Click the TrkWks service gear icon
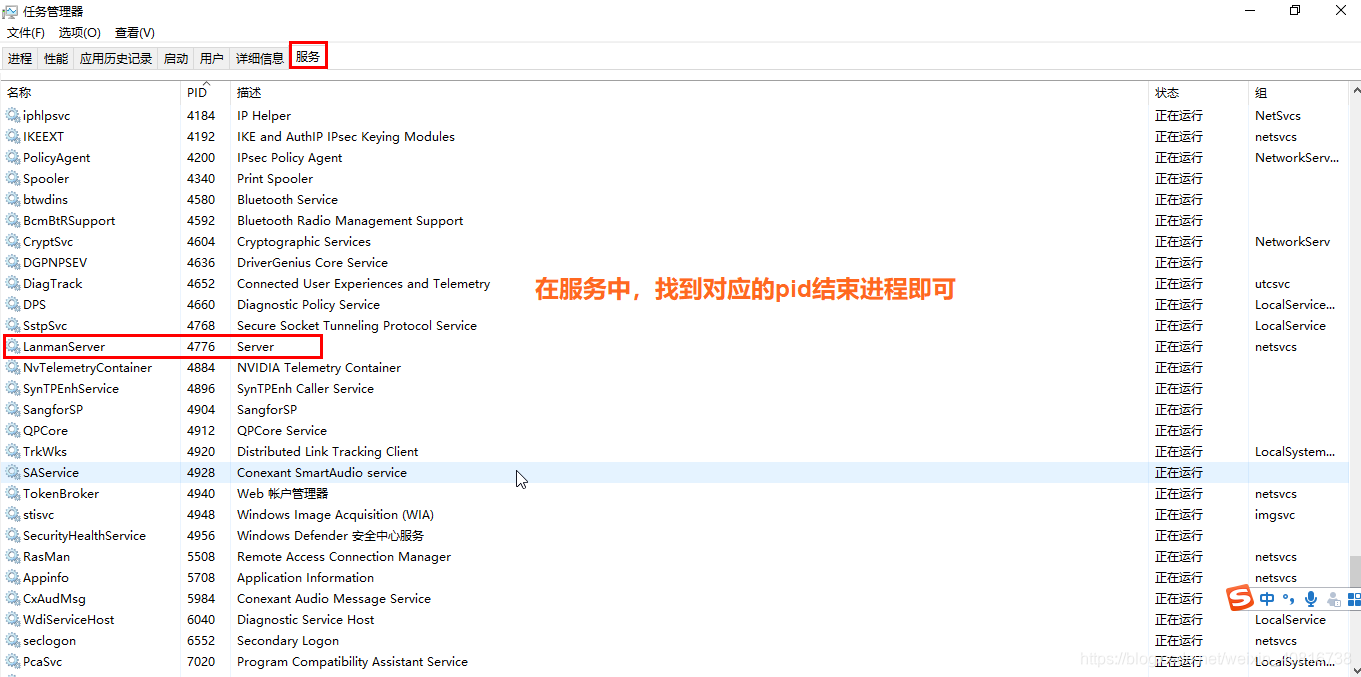 pyautogui.click(x=13, y=452)
